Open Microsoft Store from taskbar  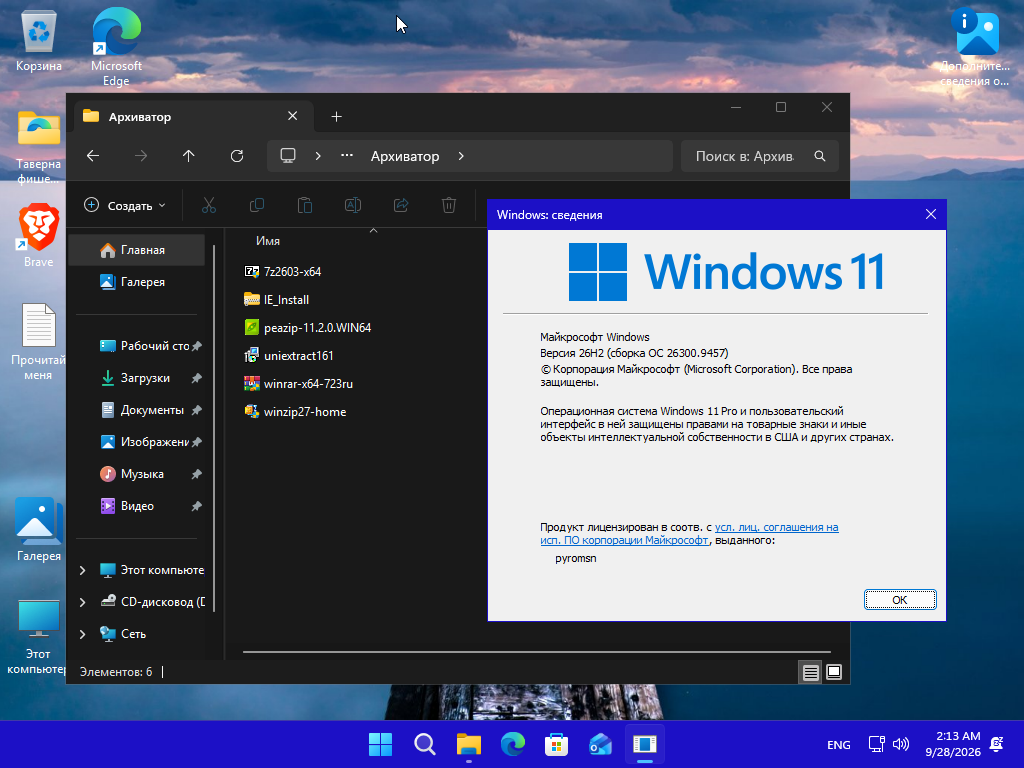point(556,744)
